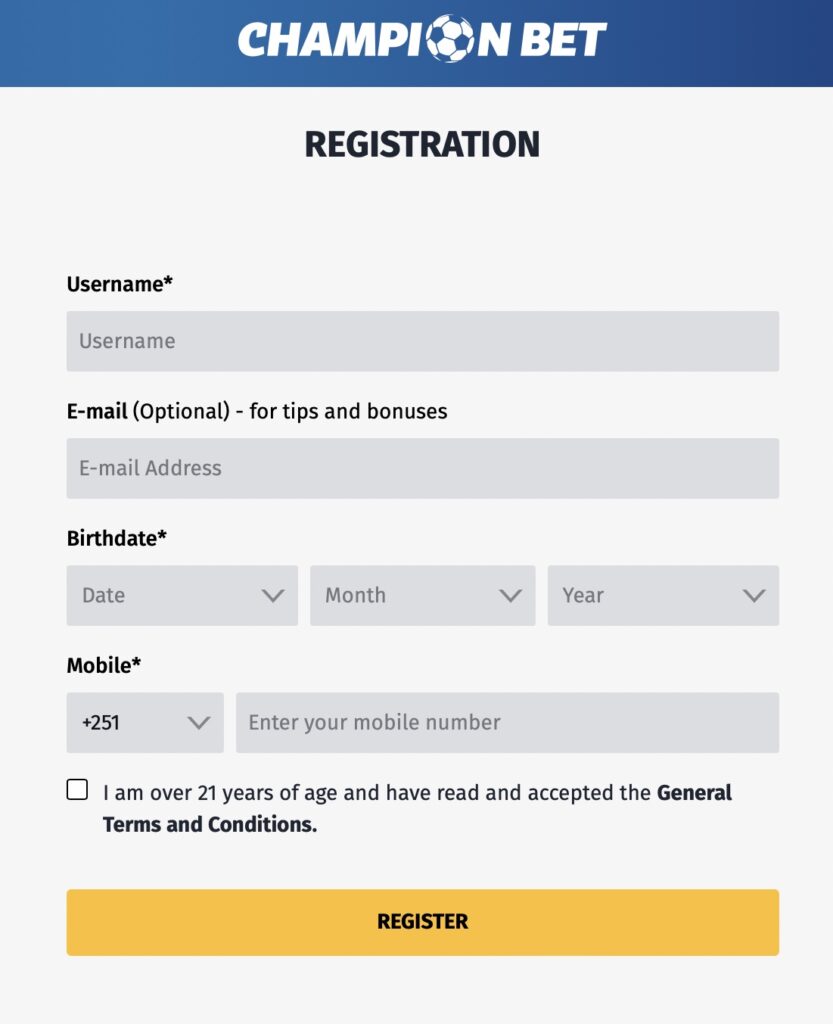Tick the over 21 years age checkbox

(x=77, y=790)
